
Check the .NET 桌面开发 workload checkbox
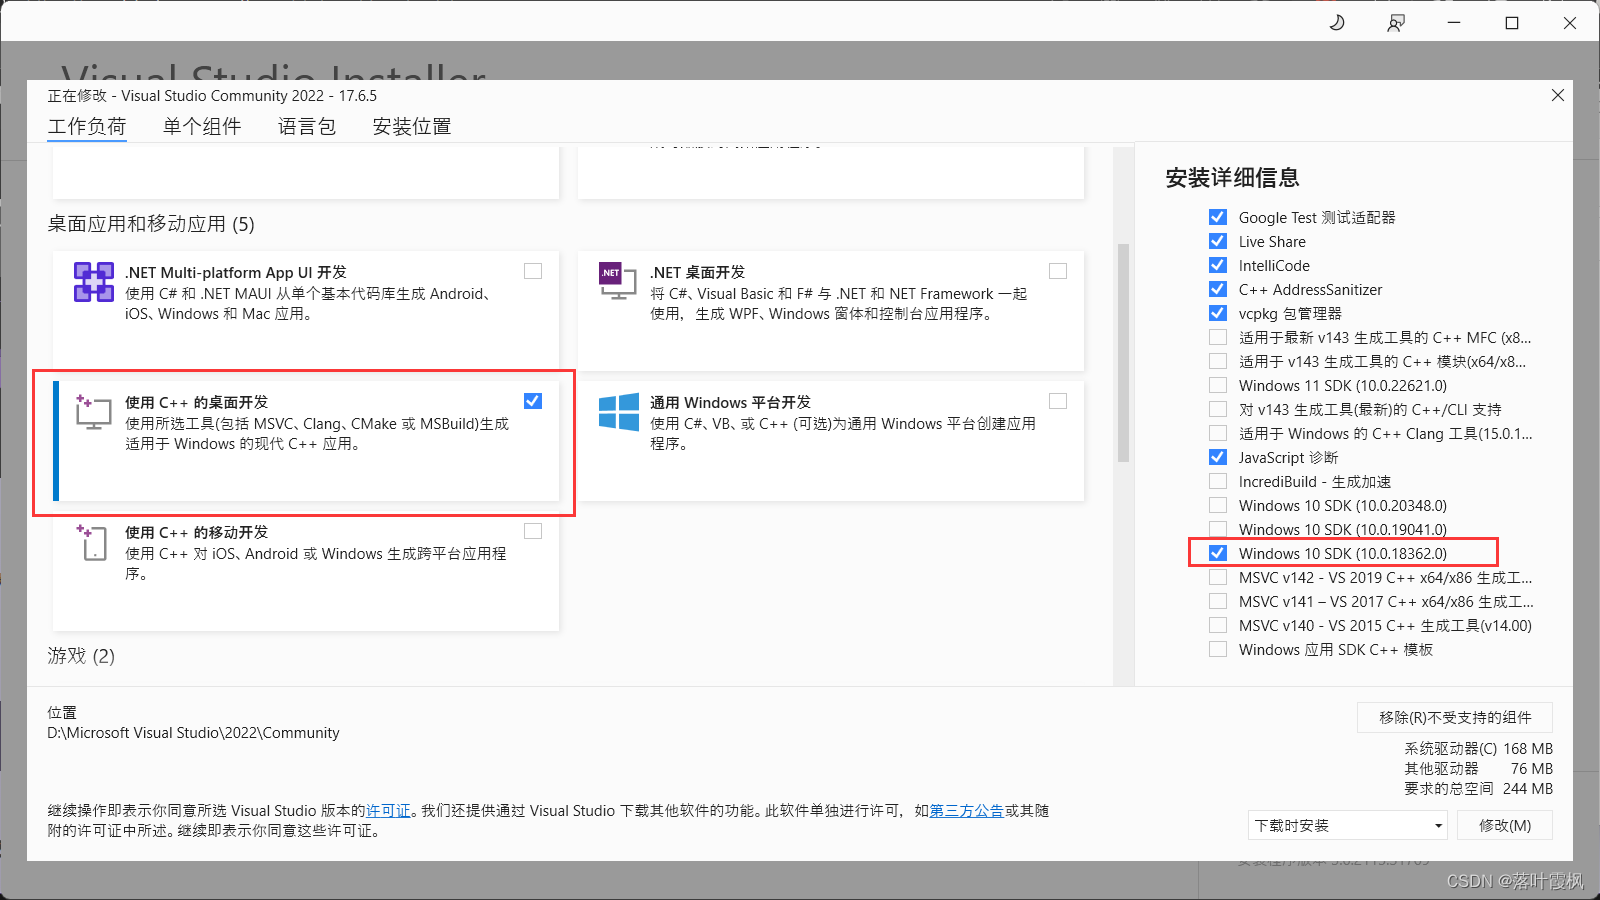coord(1058,271)
